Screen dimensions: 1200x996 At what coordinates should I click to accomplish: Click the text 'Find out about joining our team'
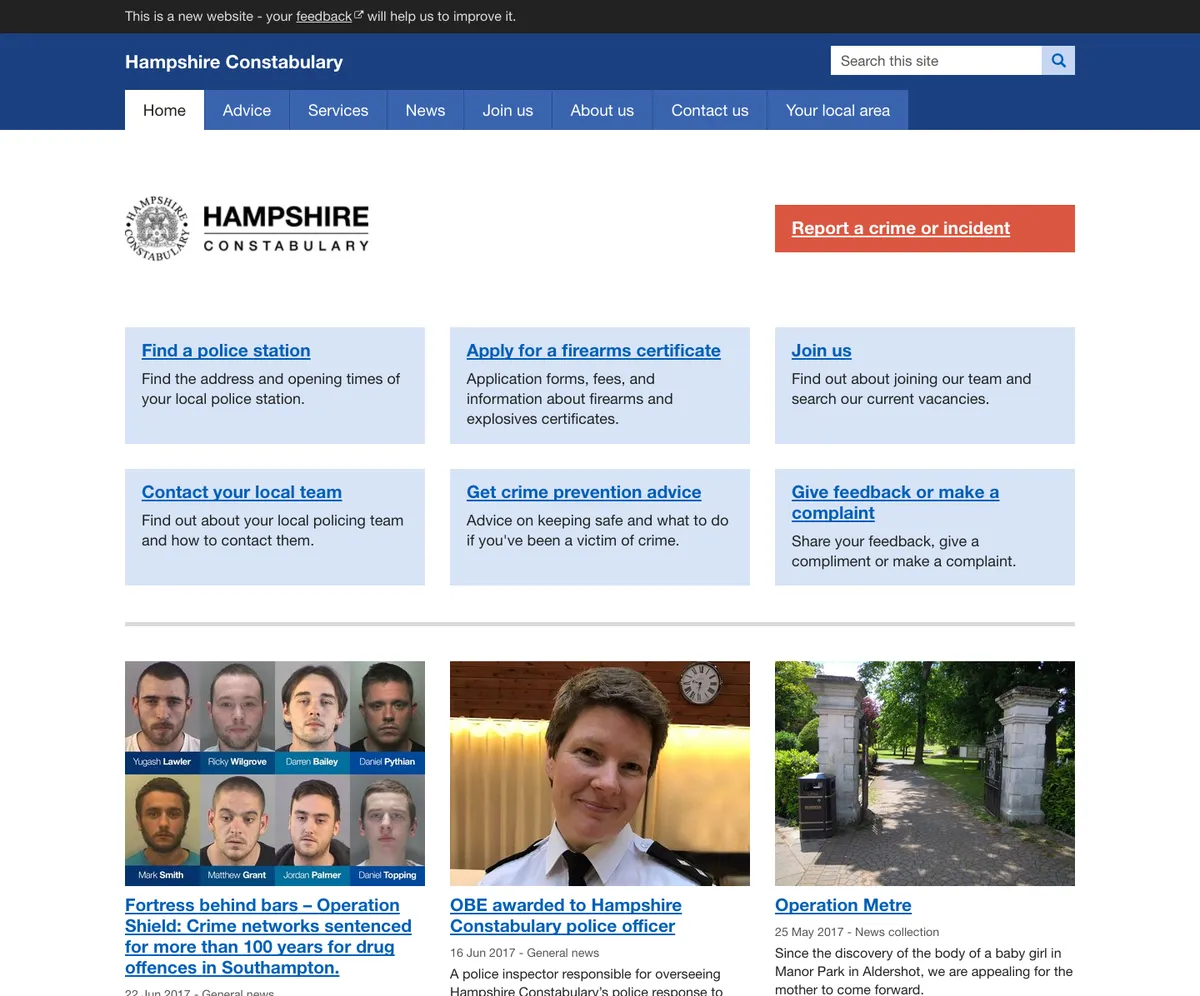point(911,389)
